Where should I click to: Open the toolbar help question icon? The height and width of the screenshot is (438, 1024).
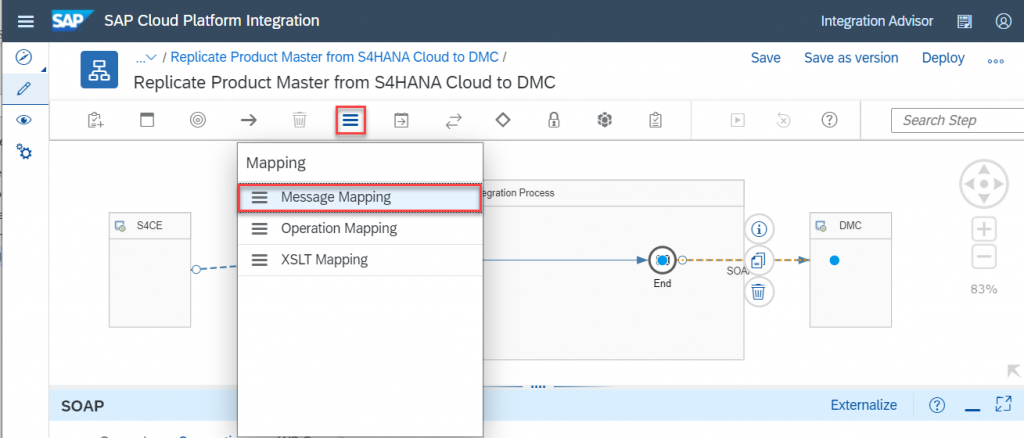[829, 120]
